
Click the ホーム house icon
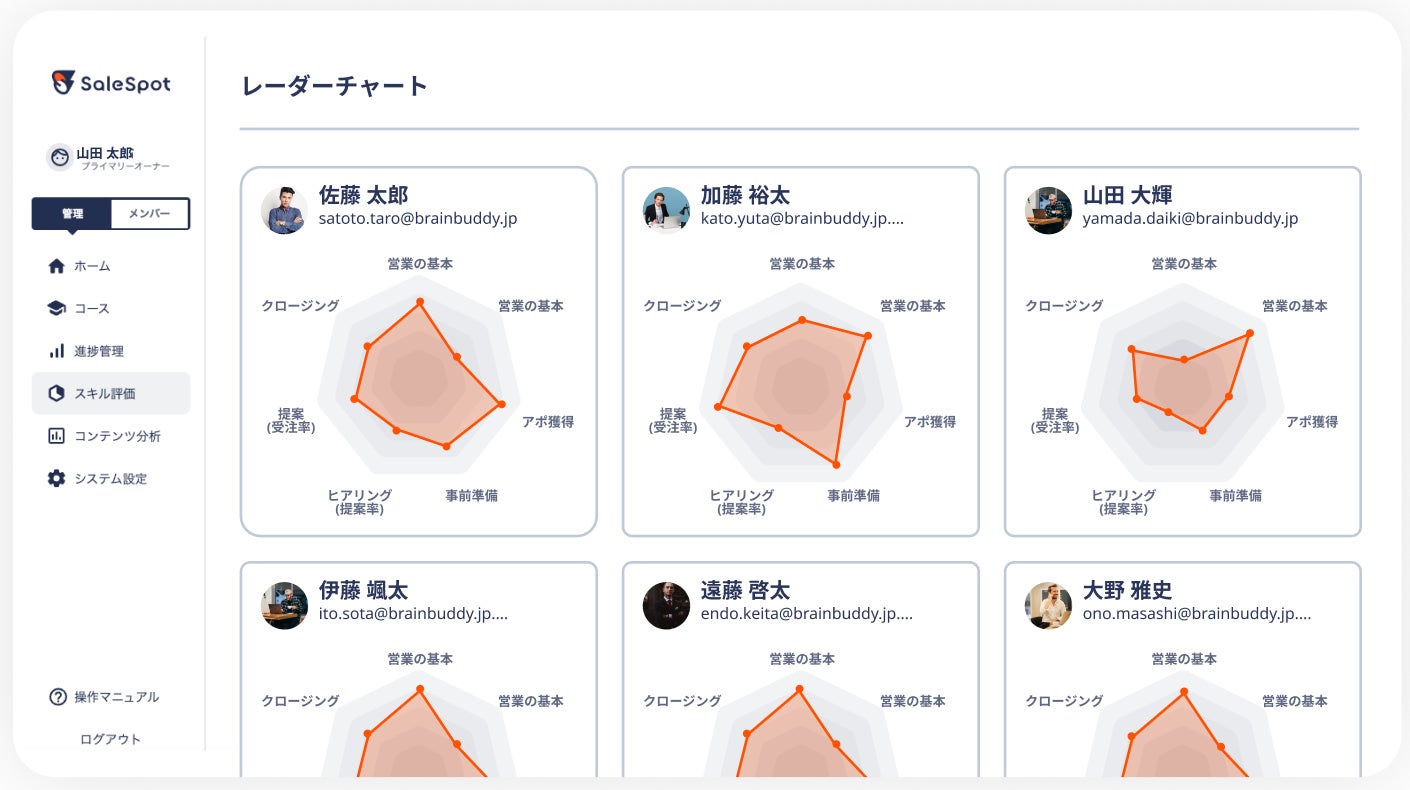pos(57,266)
